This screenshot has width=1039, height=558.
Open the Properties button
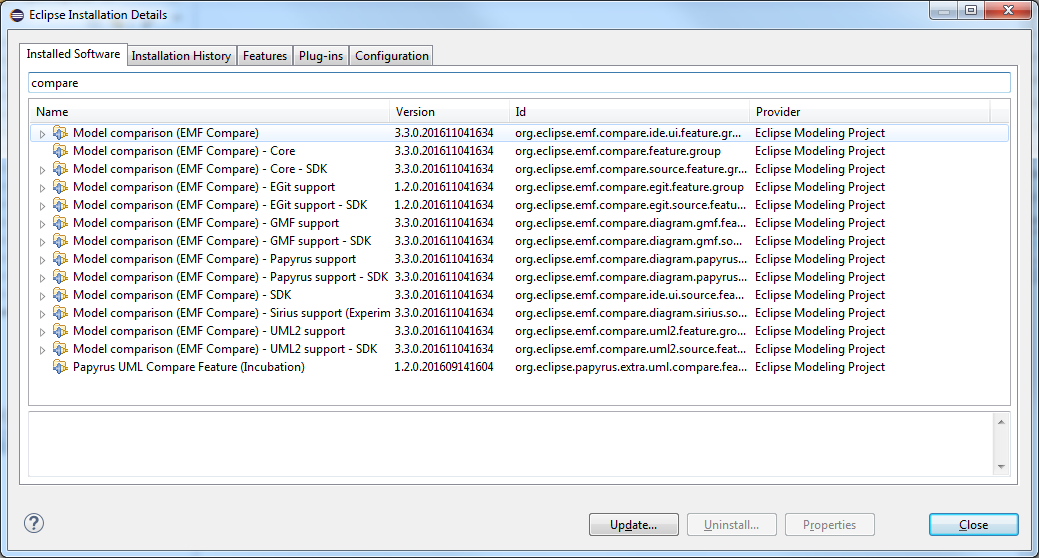(x=830, y=524)
